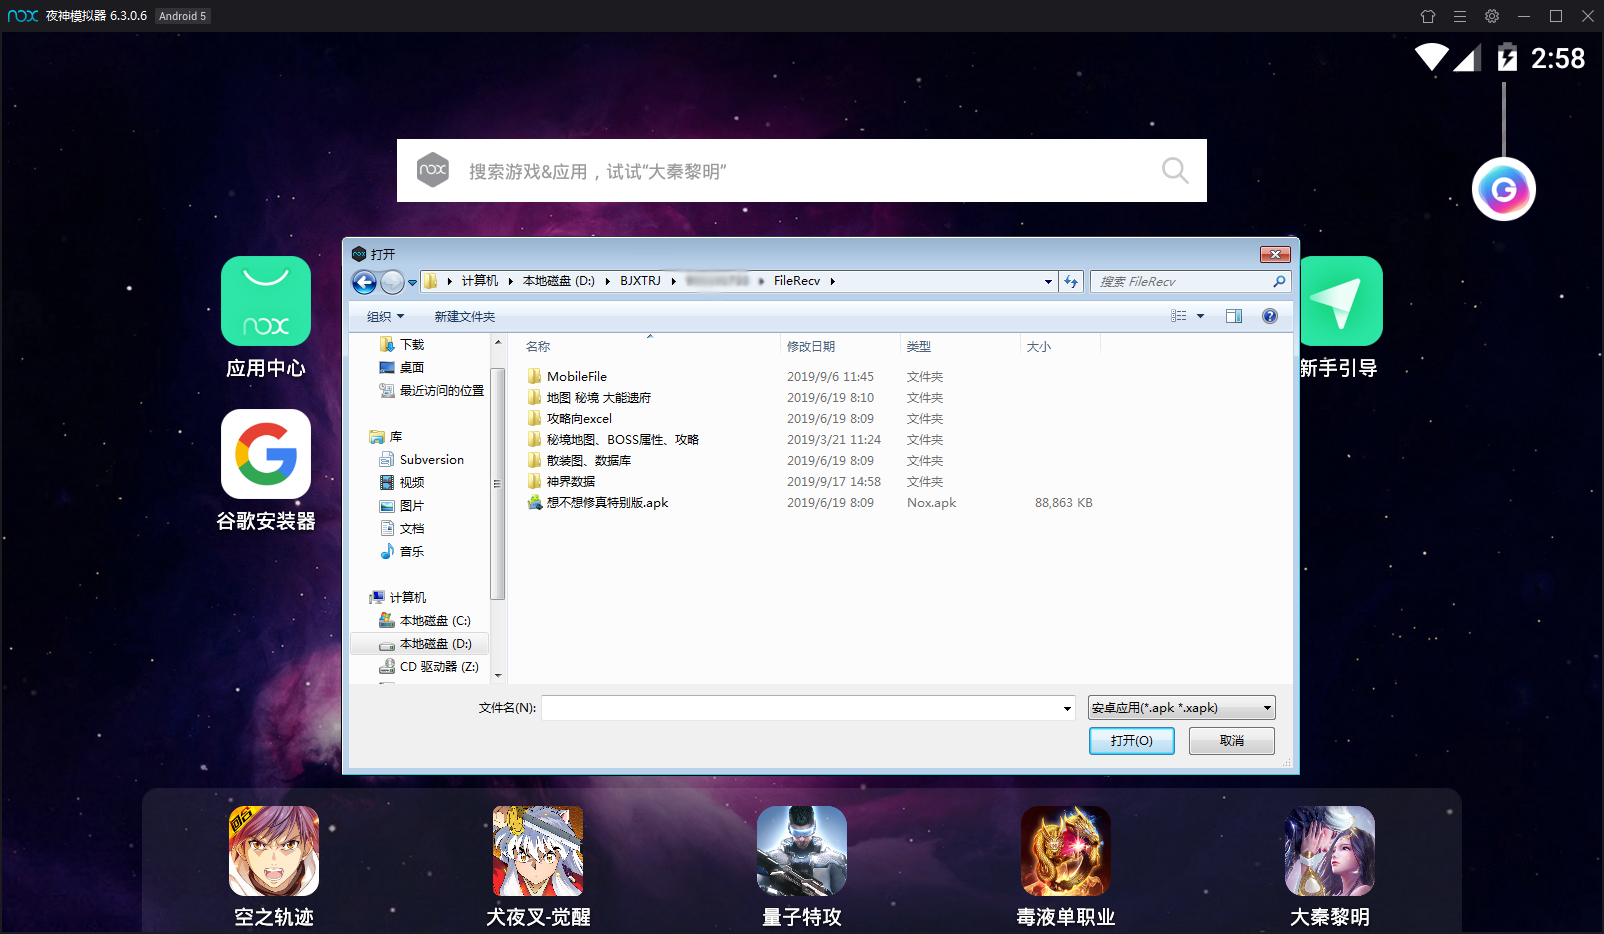Viewport: 1604px width, 934px height.
Task: Click the 打开(O) button to open the file
Action: tap(1131, 741)
